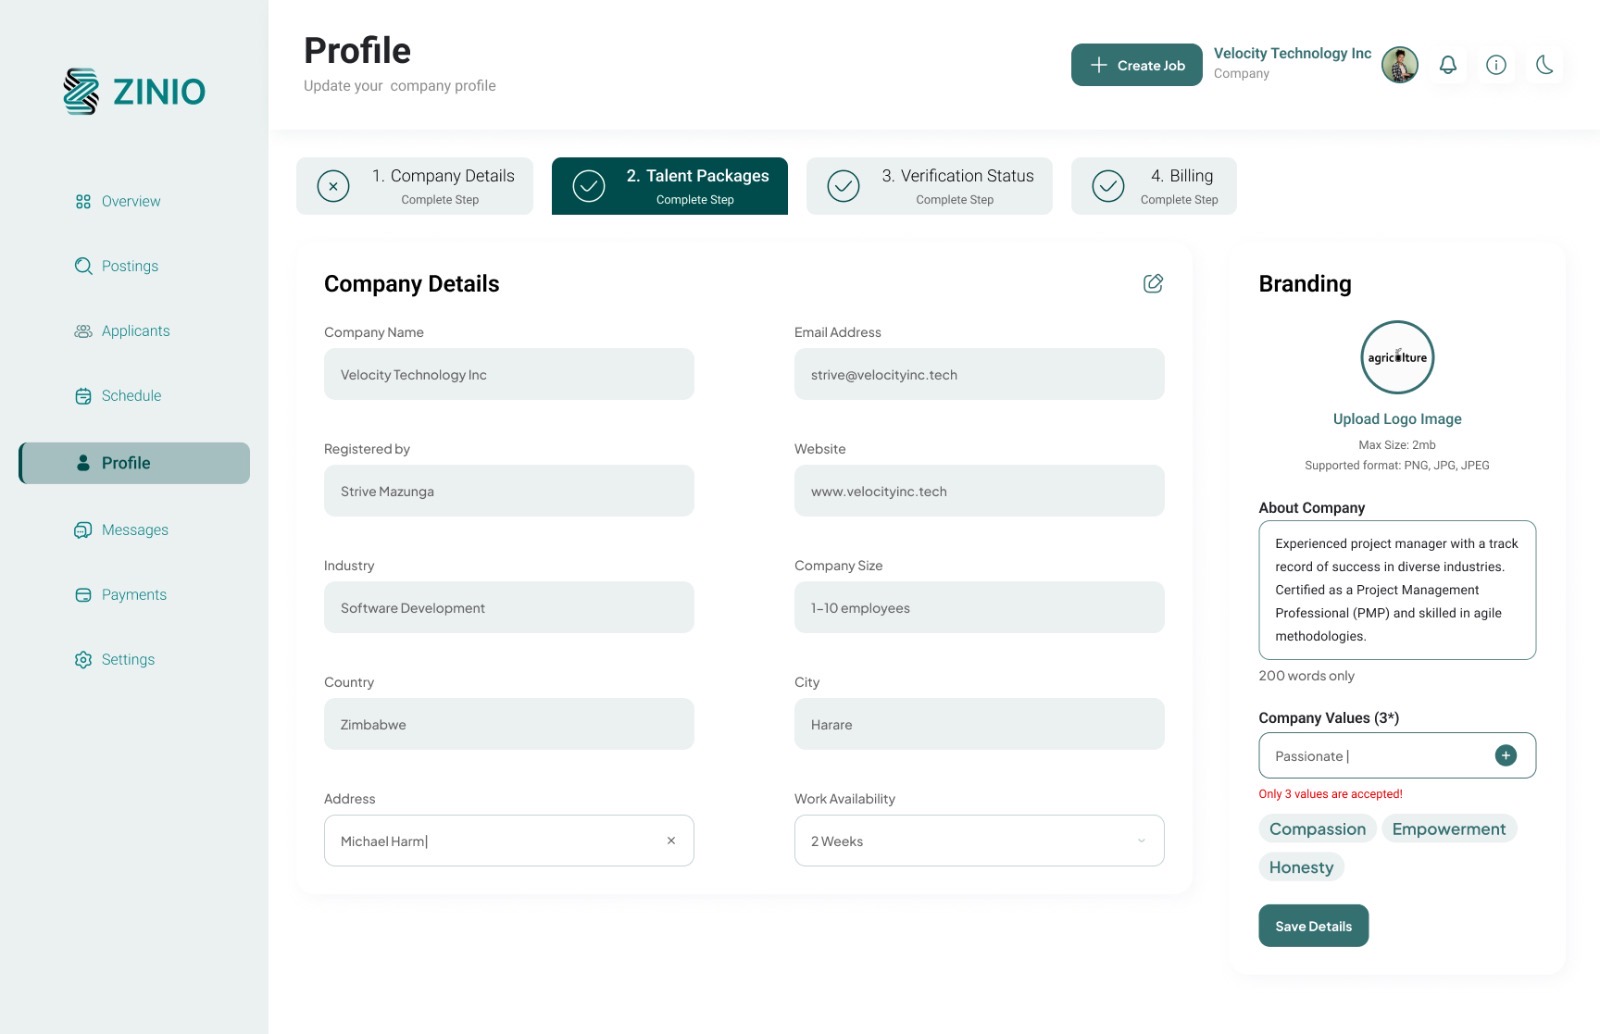This screenshot has width=1600, height=1034.
Task: Click the user avatar picture
Action: tap(1399, 65)
